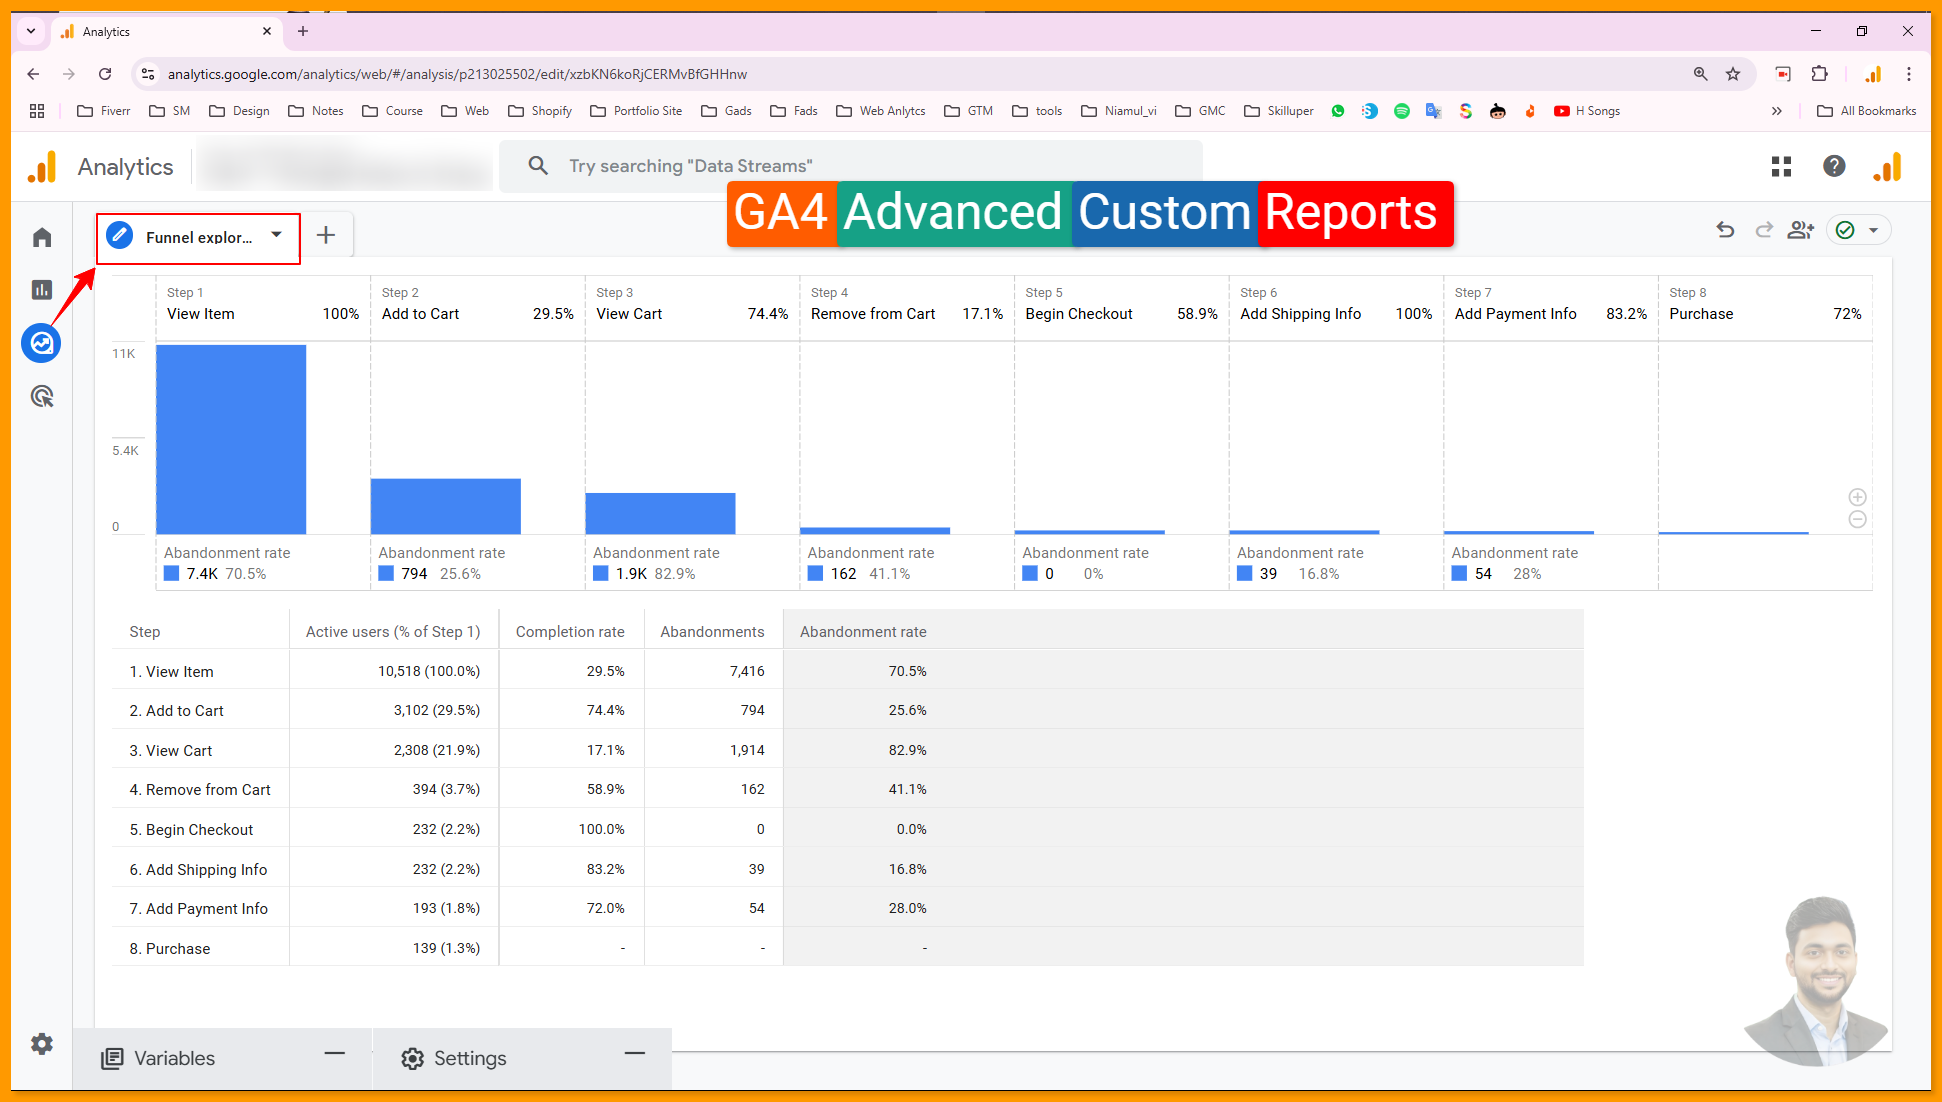This screenshot has height=1102, width=1942.
Task: Zoom out chart with minus circle
Action: [x=1857, y=519]
